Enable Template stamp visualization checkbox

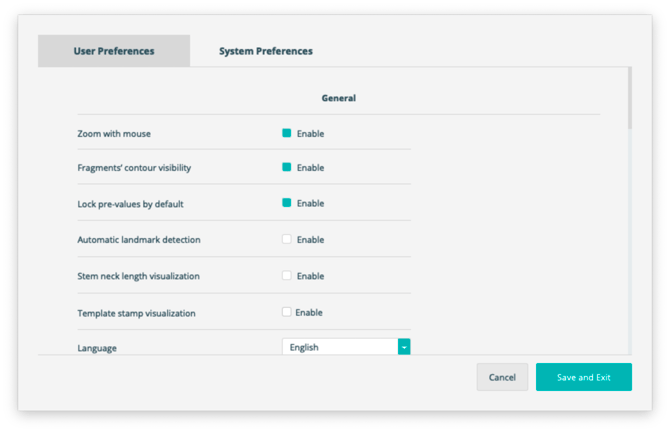(x=286, y=312)
